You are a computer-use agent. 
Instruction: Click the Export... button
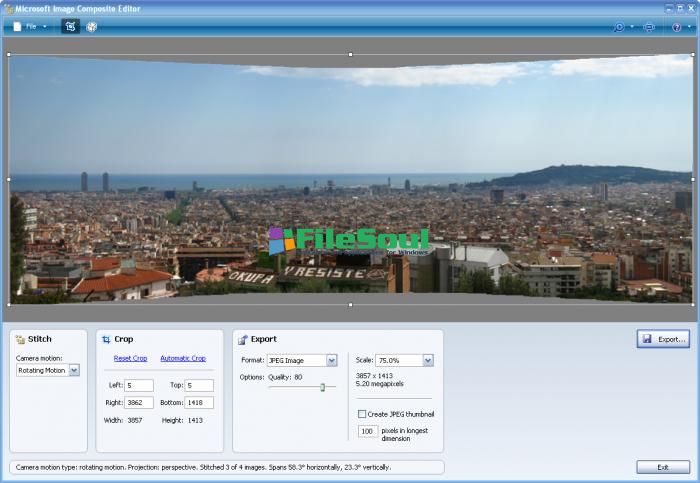coord(663,339)
